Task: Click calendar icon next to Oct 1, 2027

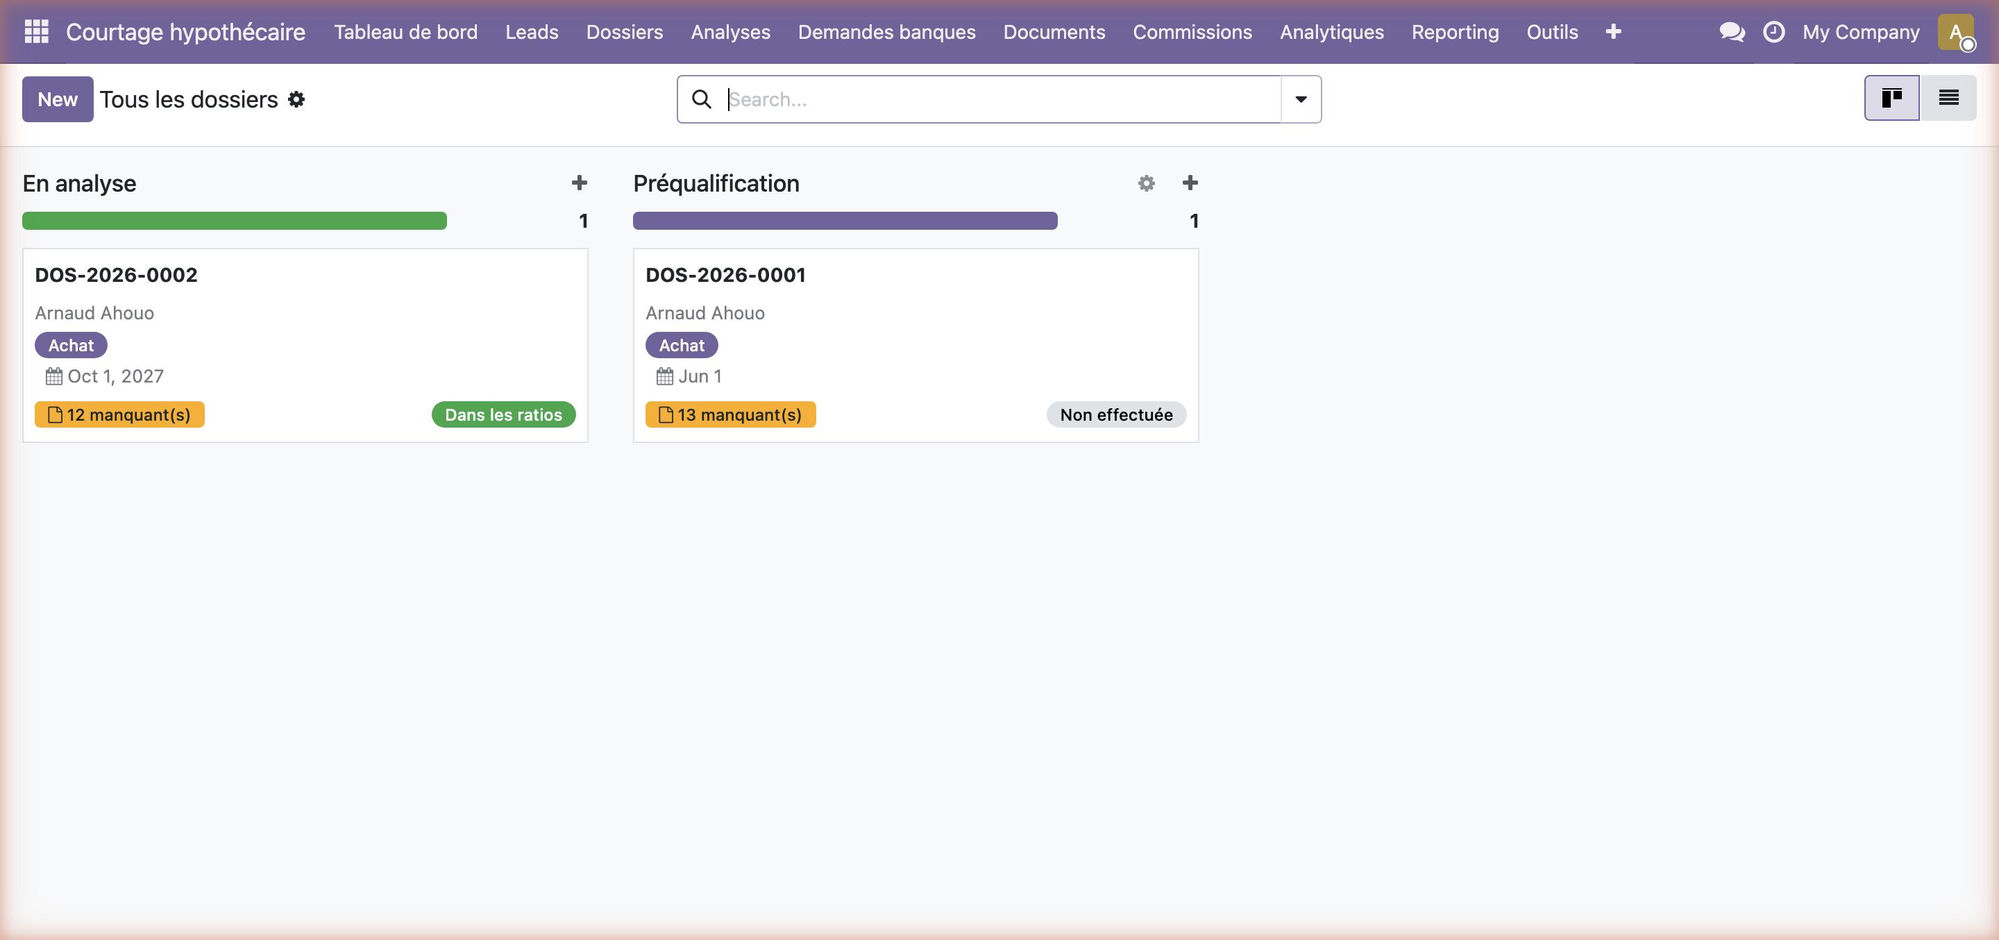Action: click(54, 377)
